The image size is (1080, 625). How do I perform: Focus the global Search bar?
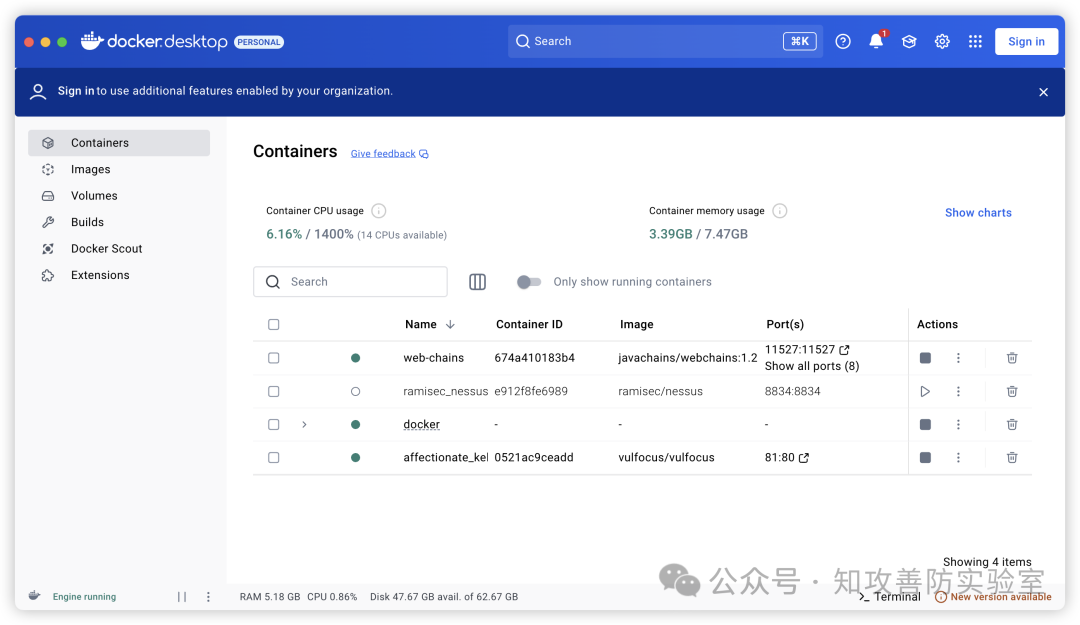point(665,41)
